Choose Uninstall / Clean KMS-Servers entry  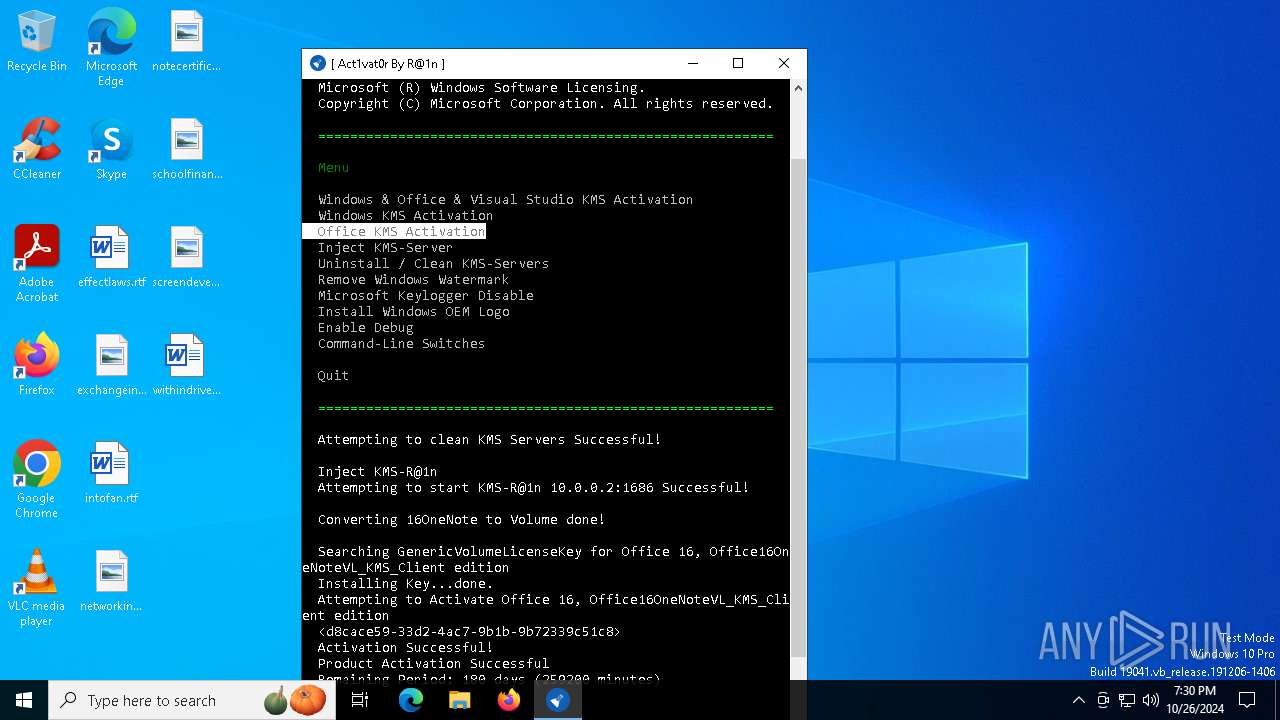click(x=433, y=263)
